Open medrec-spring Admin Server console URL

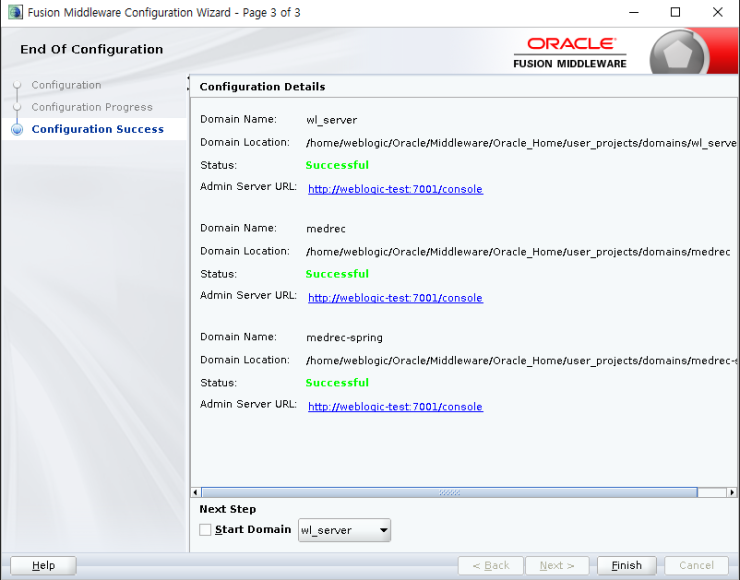(395, 407)
